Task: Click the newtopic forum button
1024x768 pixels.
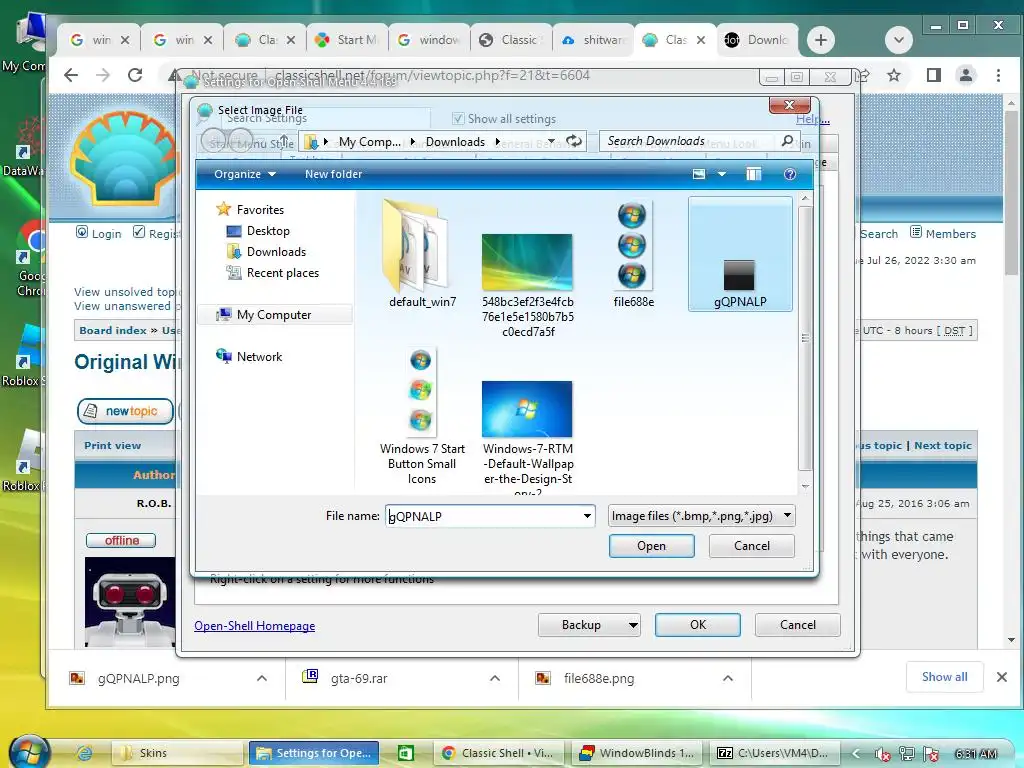Action: tap(125, 411)
